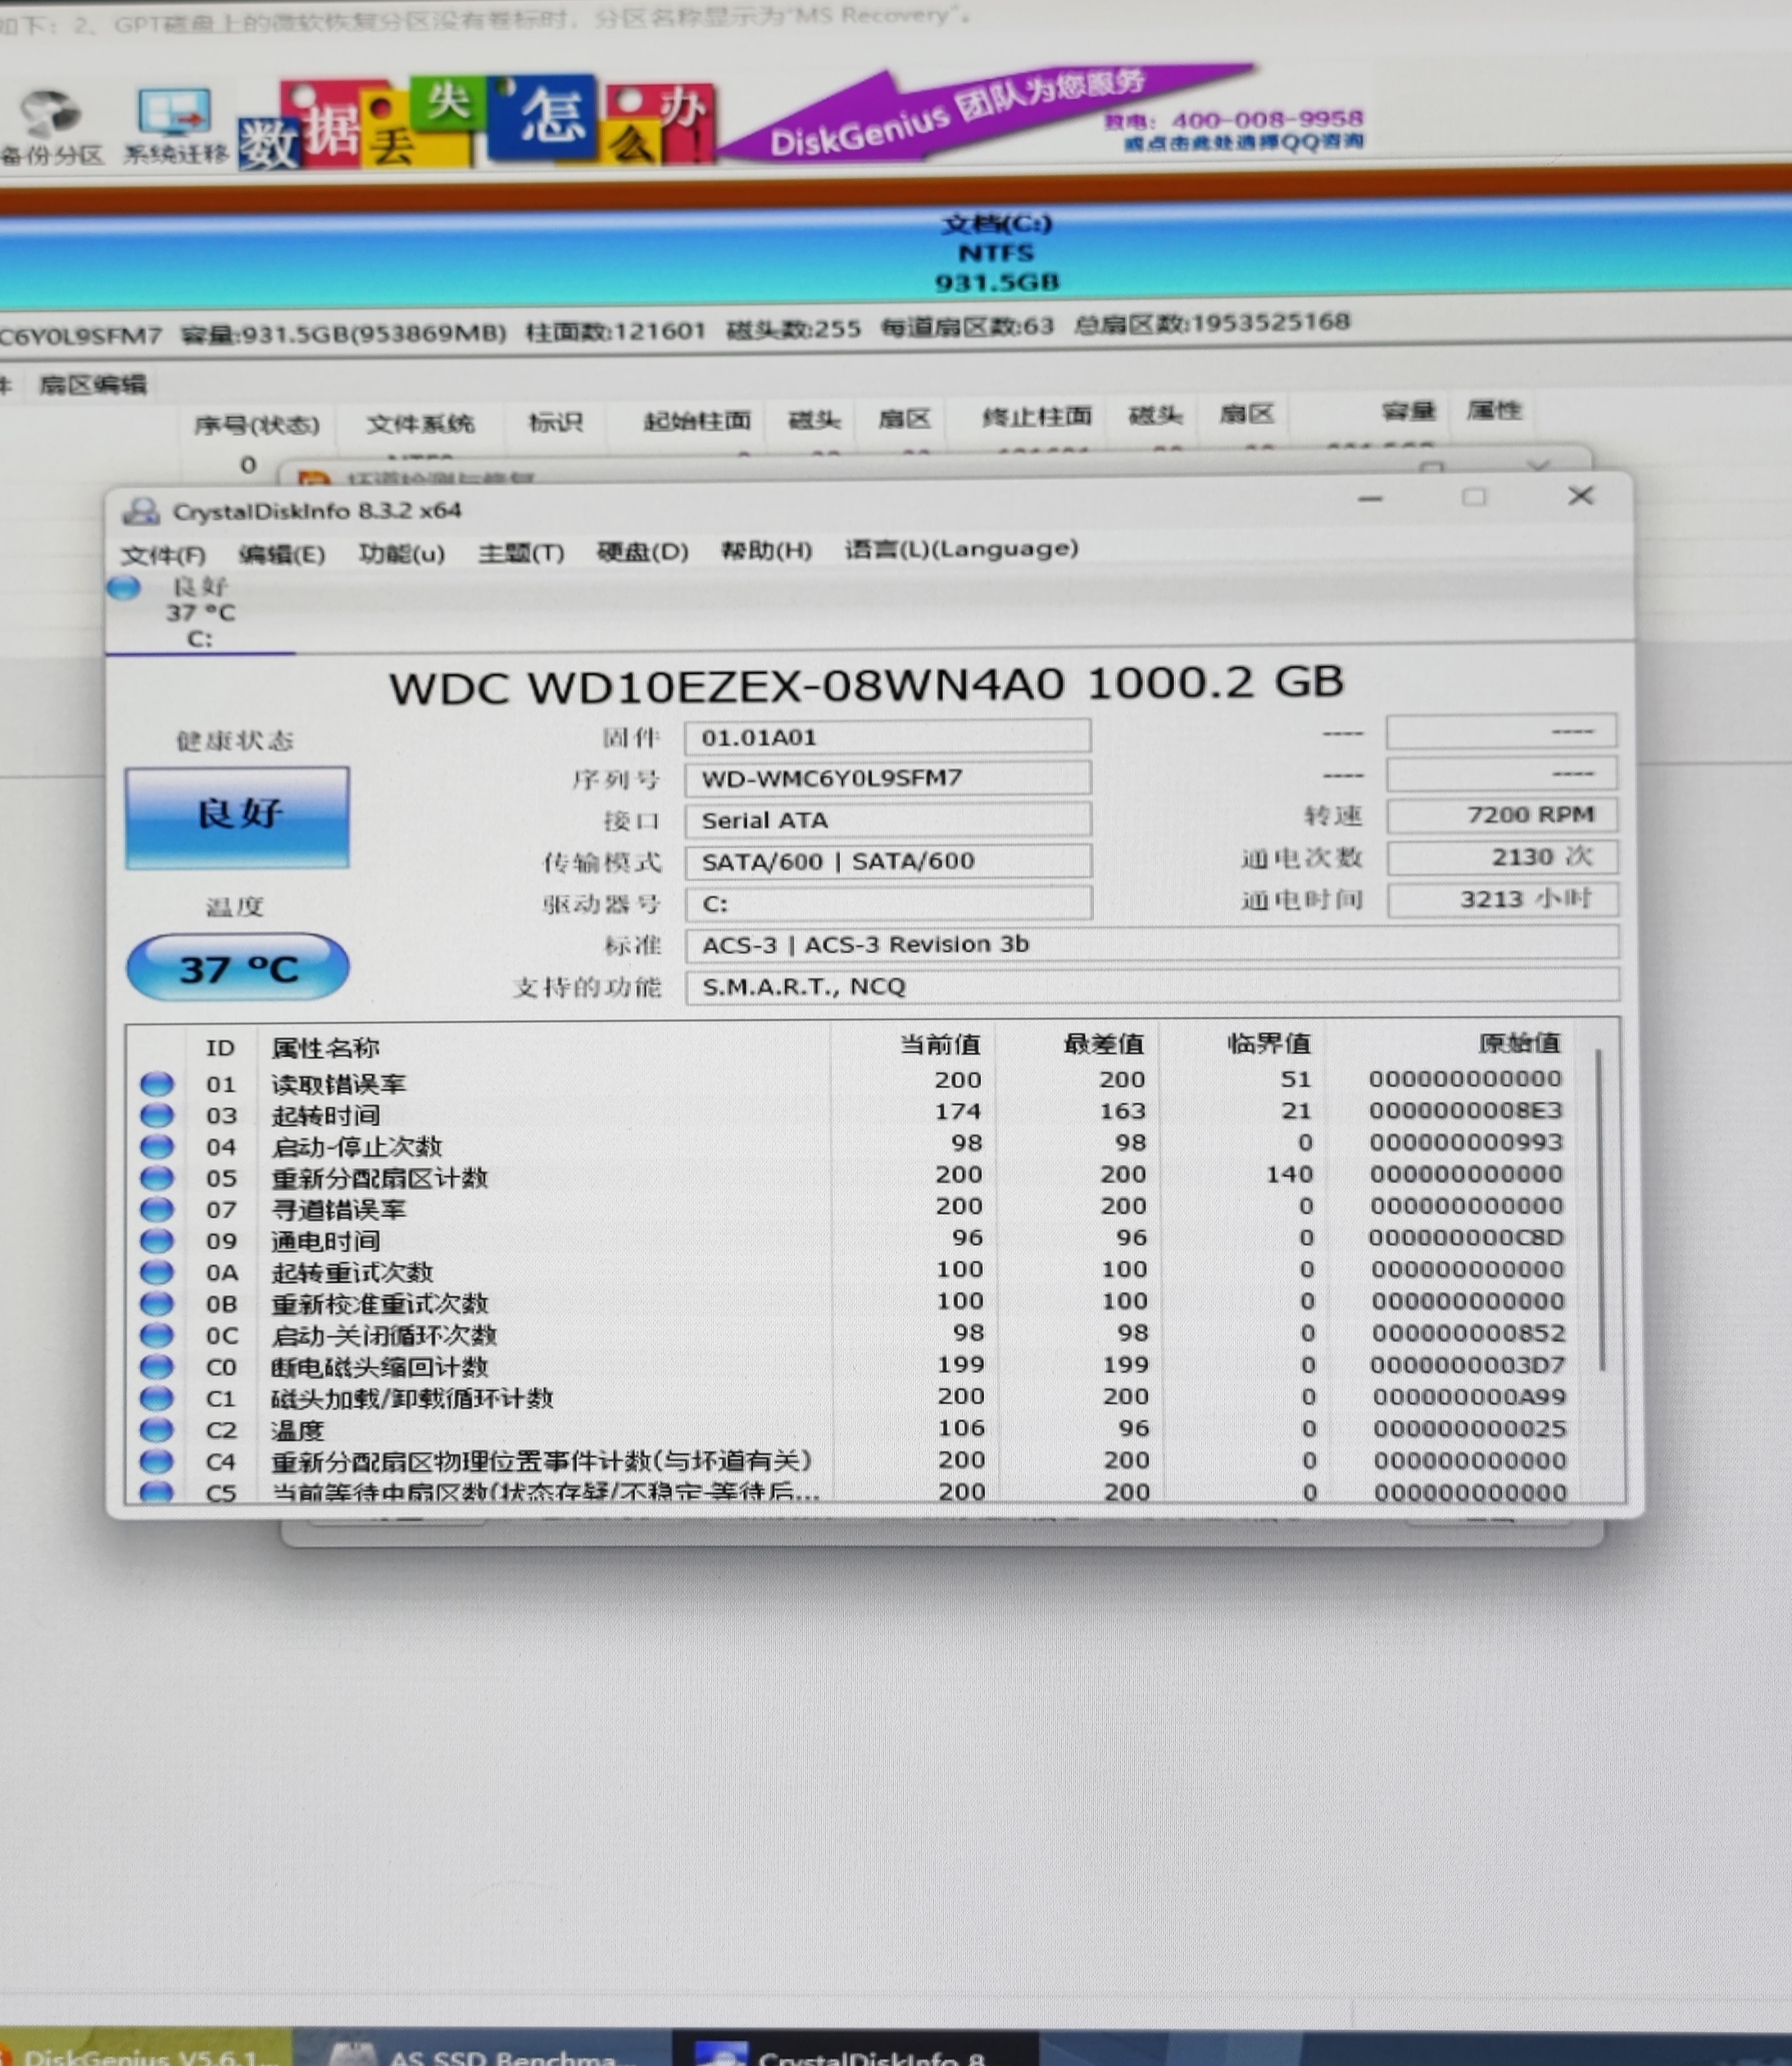This screenshot has width=1792, height=2066.
Task: Click the 序列号 field WD-WMC6Y0L9SFM7
Action: 888,778
